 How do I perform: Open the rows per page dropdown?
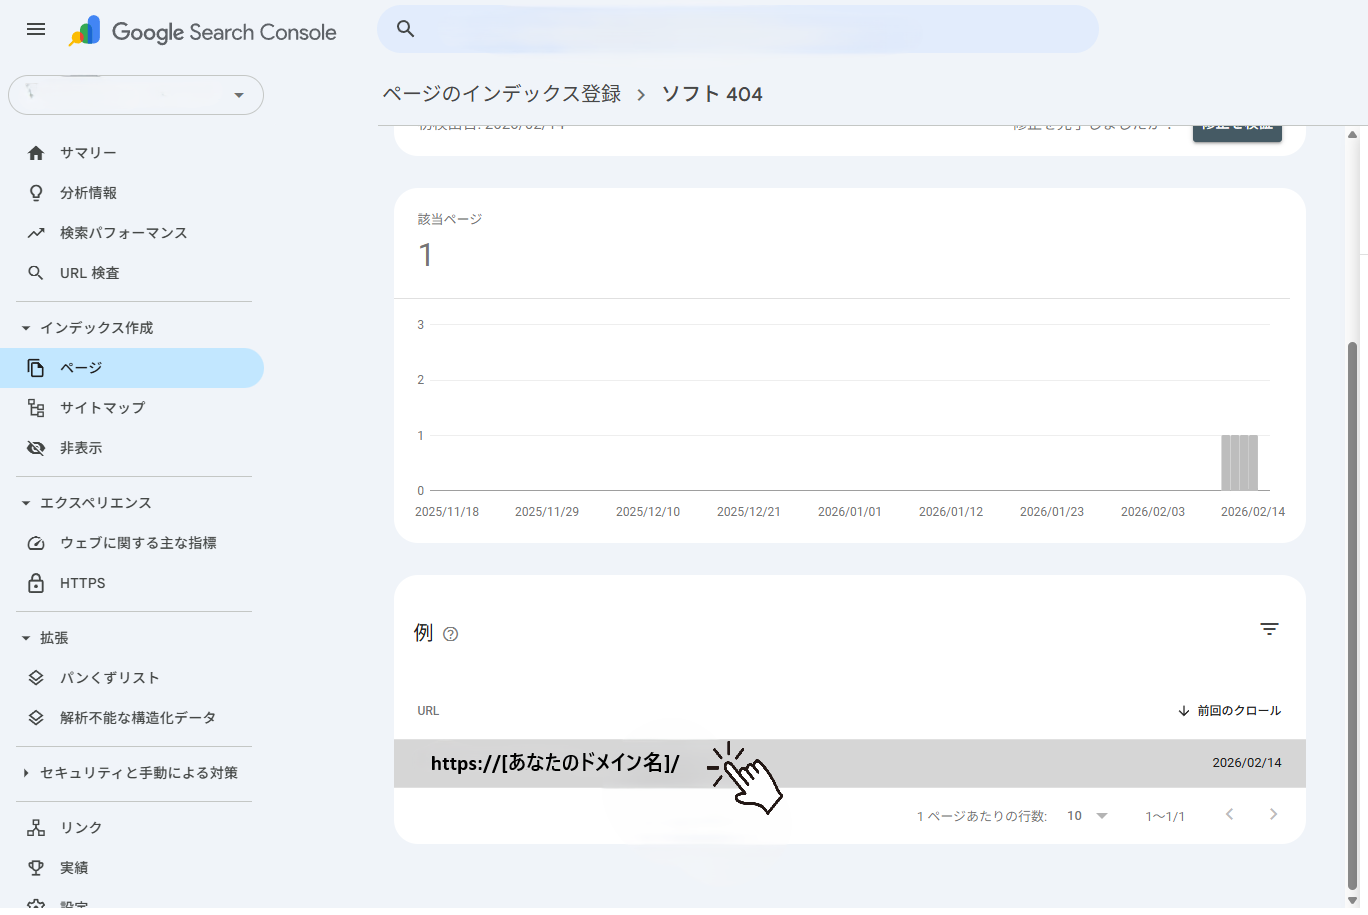tap(1085, 815)
